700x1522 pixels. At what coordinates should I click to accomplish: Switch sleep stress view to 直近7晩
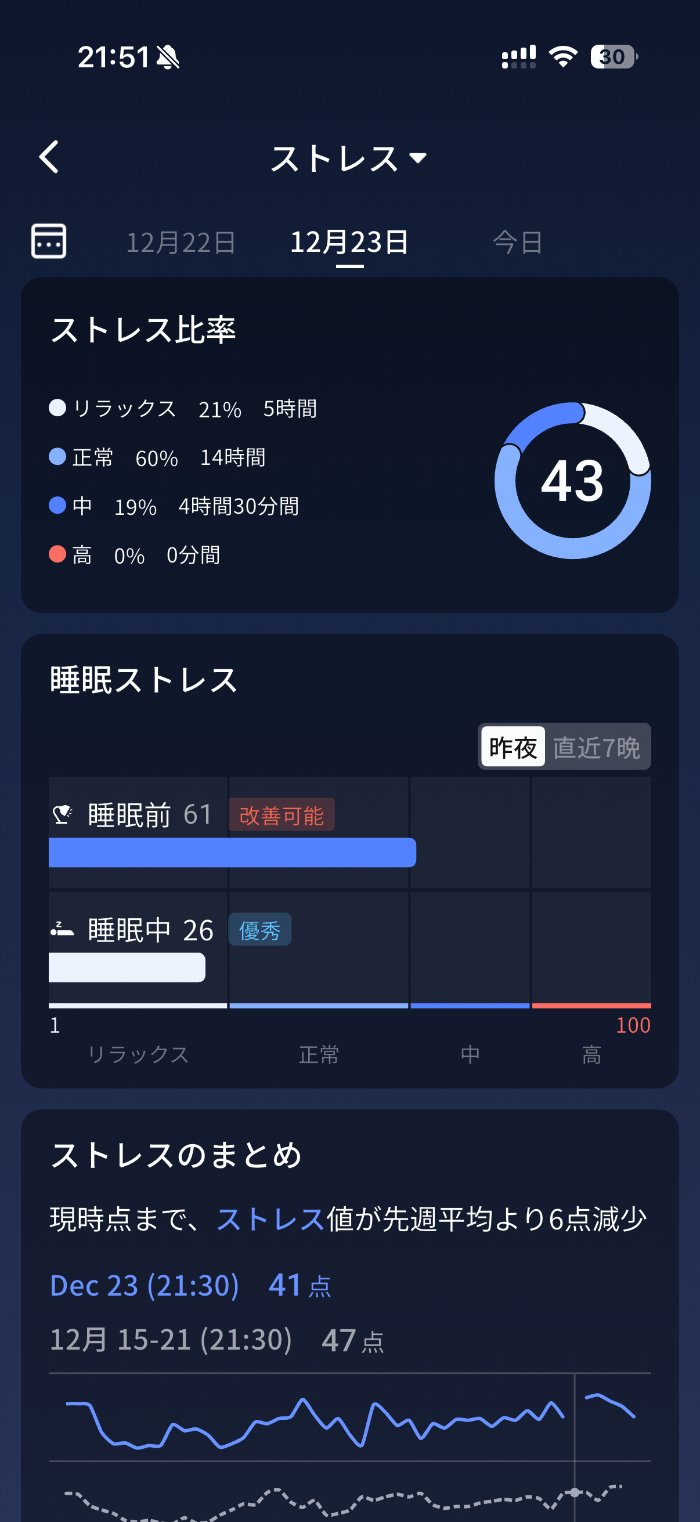pyautogui.click(x=597, y=747)
